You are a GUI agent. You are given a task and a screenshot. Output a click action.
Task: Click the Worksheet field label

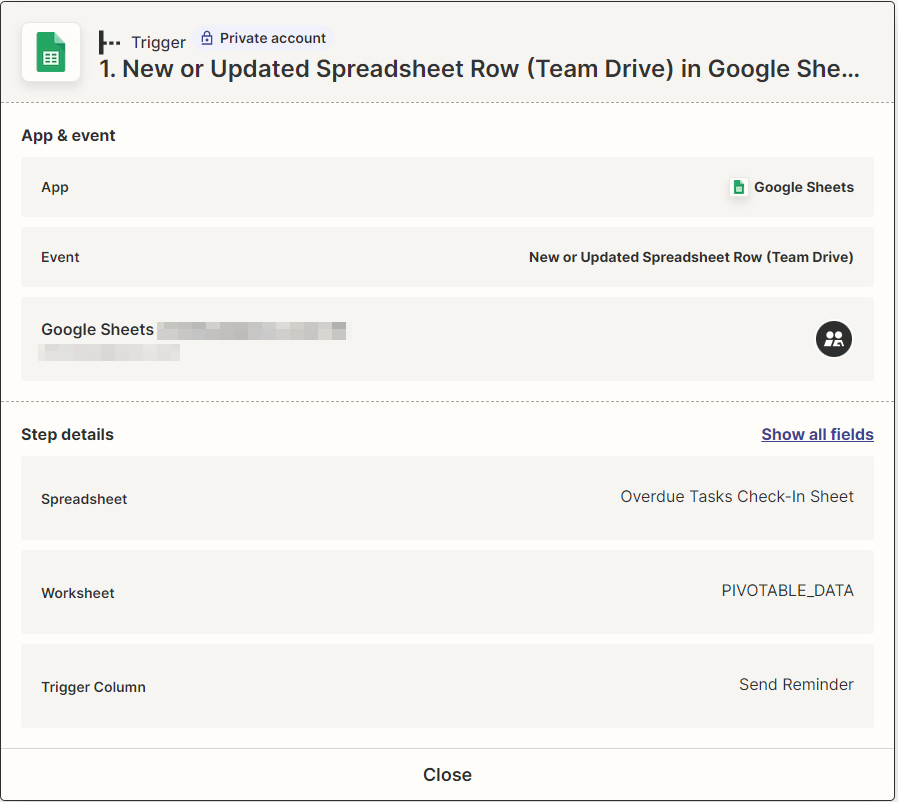(x=78, y=593)
